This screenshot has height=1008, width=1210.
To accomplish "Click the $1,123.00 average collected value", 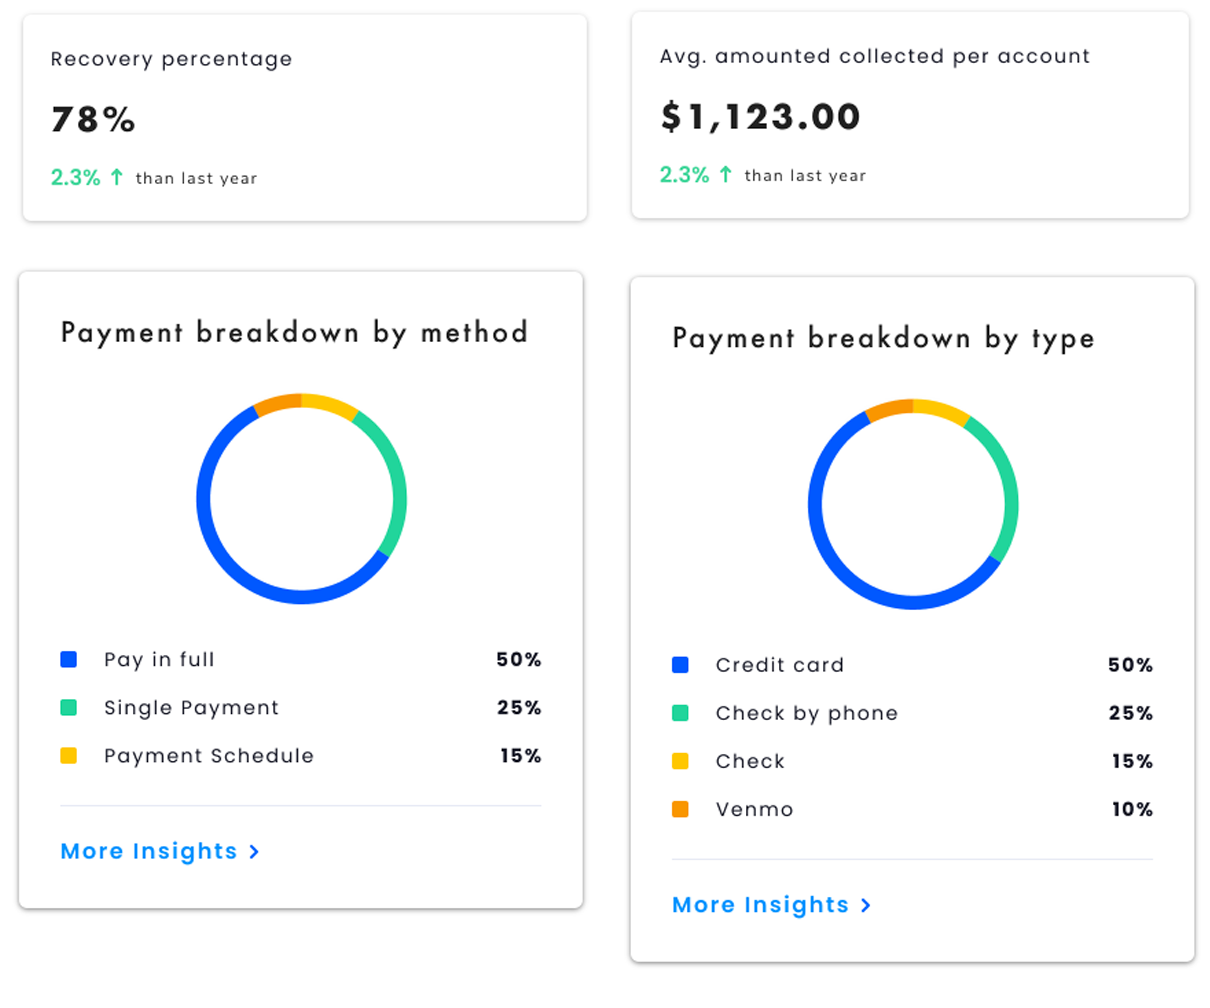I will [x=758, y=116].
